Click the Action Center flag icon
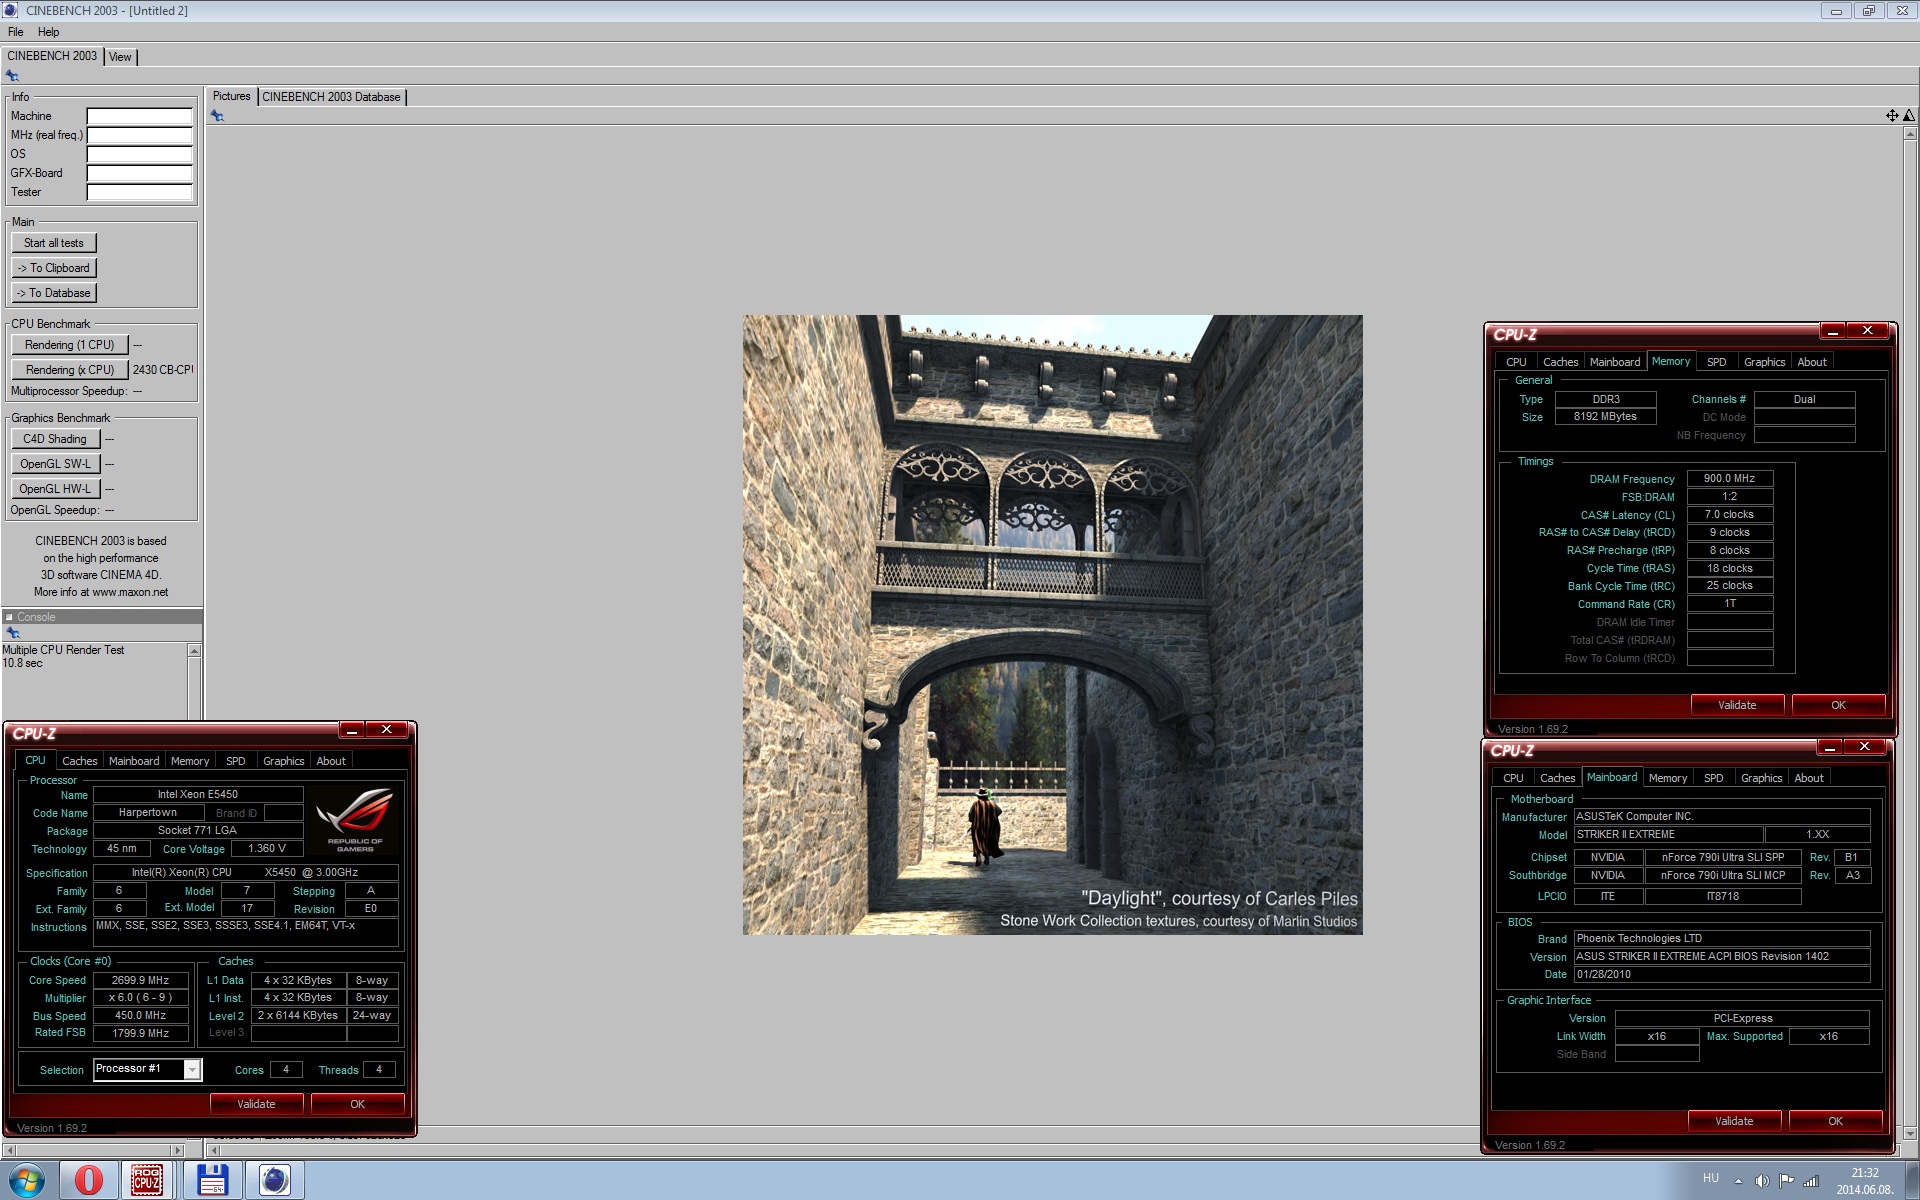Screen dimensions: 1920x1200 (x=1787, y=1181)
